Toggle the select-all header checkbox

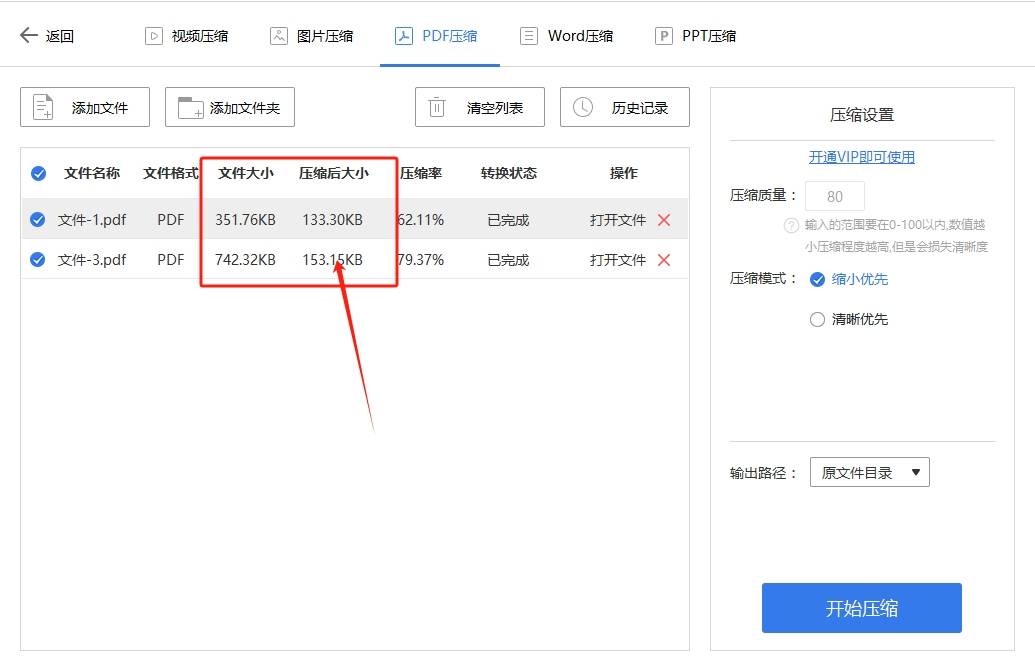pyautogui.click(x=38, y=174)
